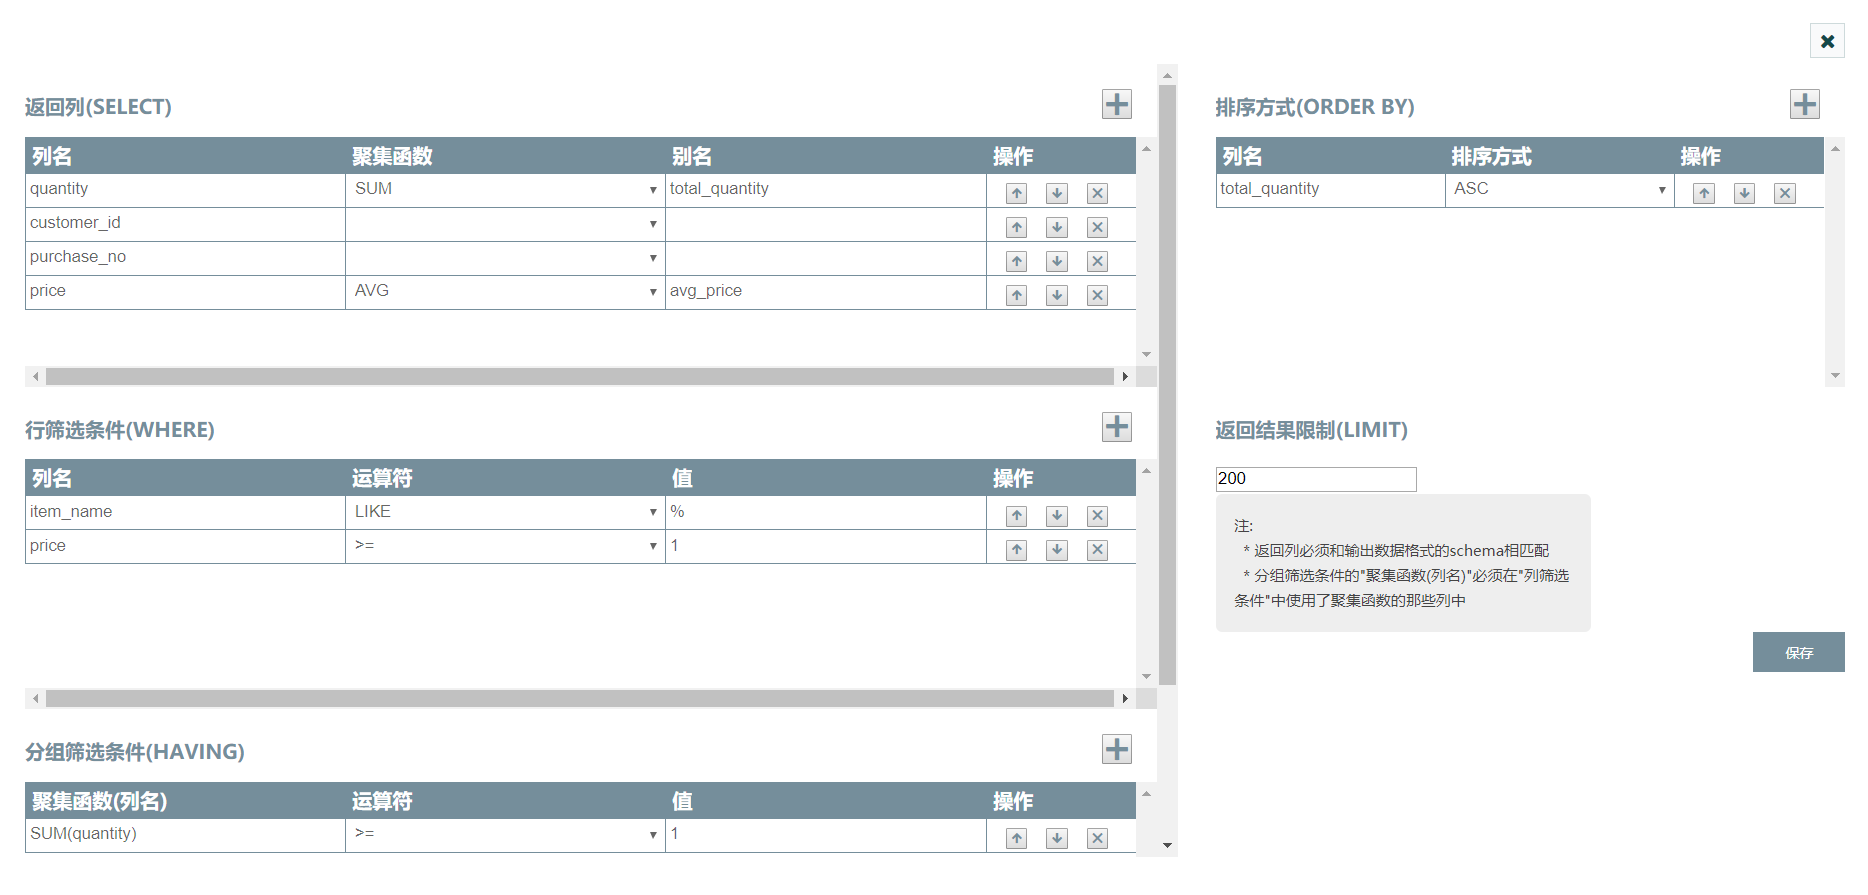
Task: Click the avg_price alias field
Action: coord(825,292)
